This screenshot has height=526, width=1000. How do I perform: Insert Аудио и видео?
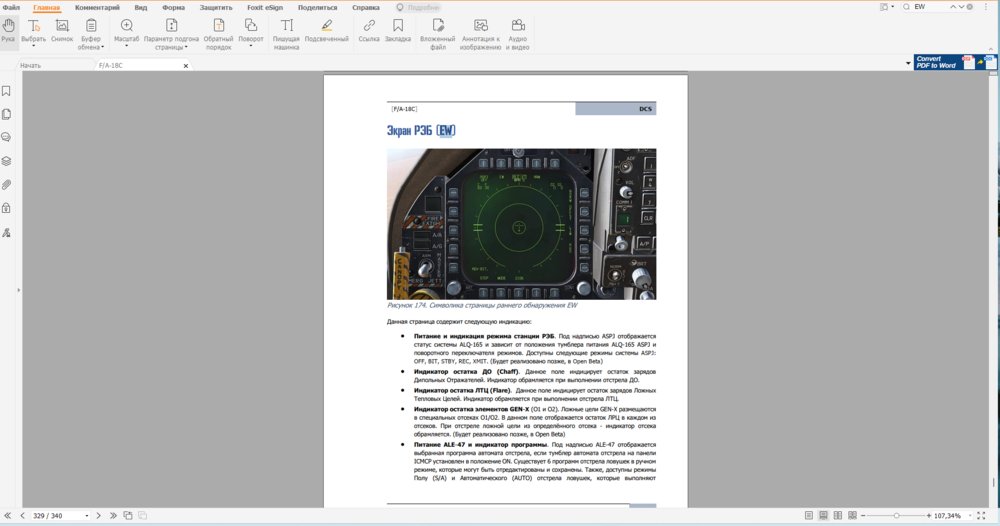(x=517, y=34)
